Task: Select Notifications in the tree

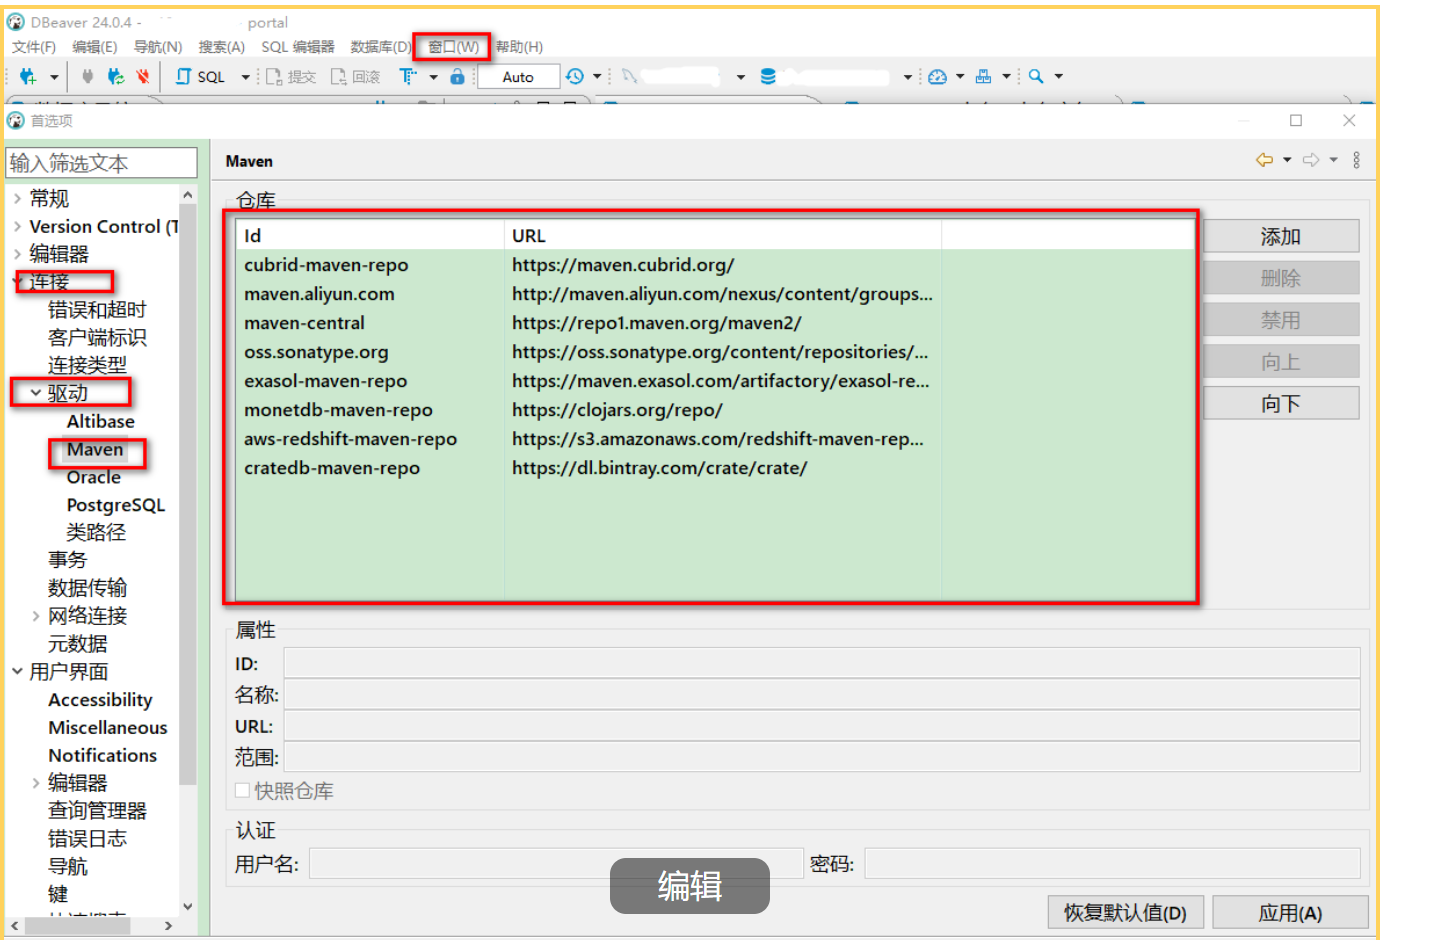Action: tap(102, 755)
